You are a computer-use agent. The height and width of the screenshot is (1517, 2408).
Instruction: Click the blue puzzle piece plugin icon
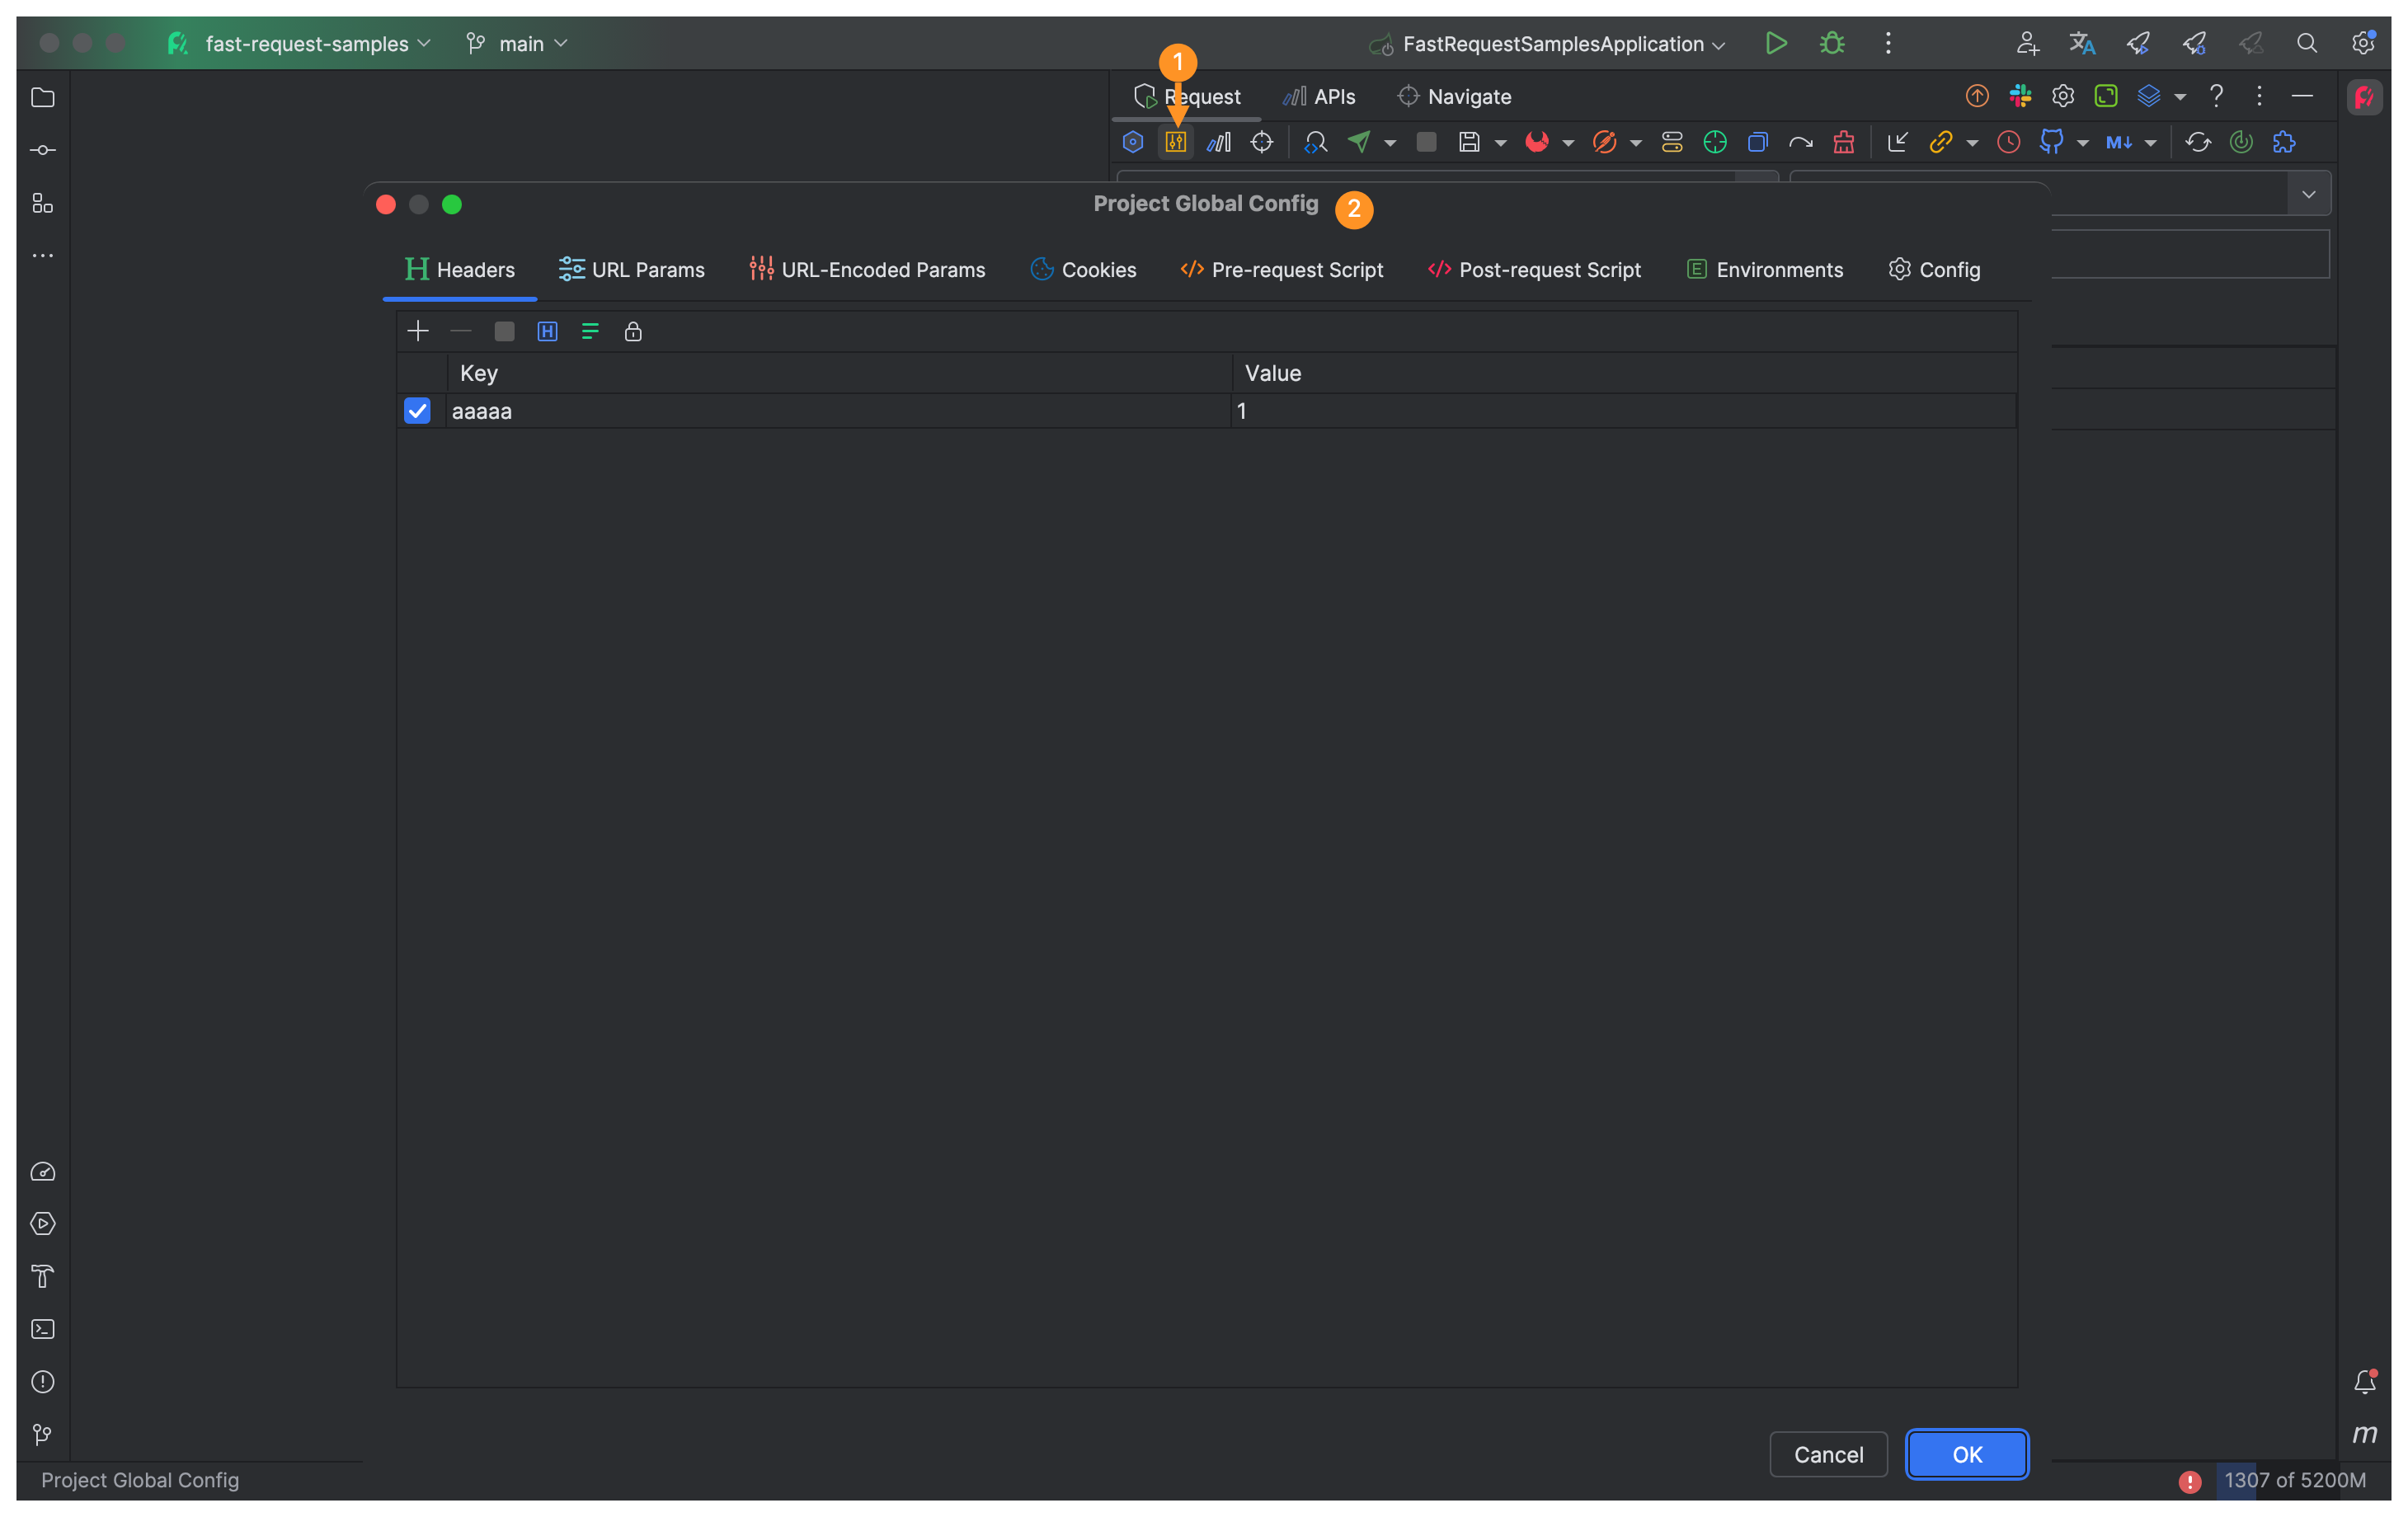pos(2284,142)
